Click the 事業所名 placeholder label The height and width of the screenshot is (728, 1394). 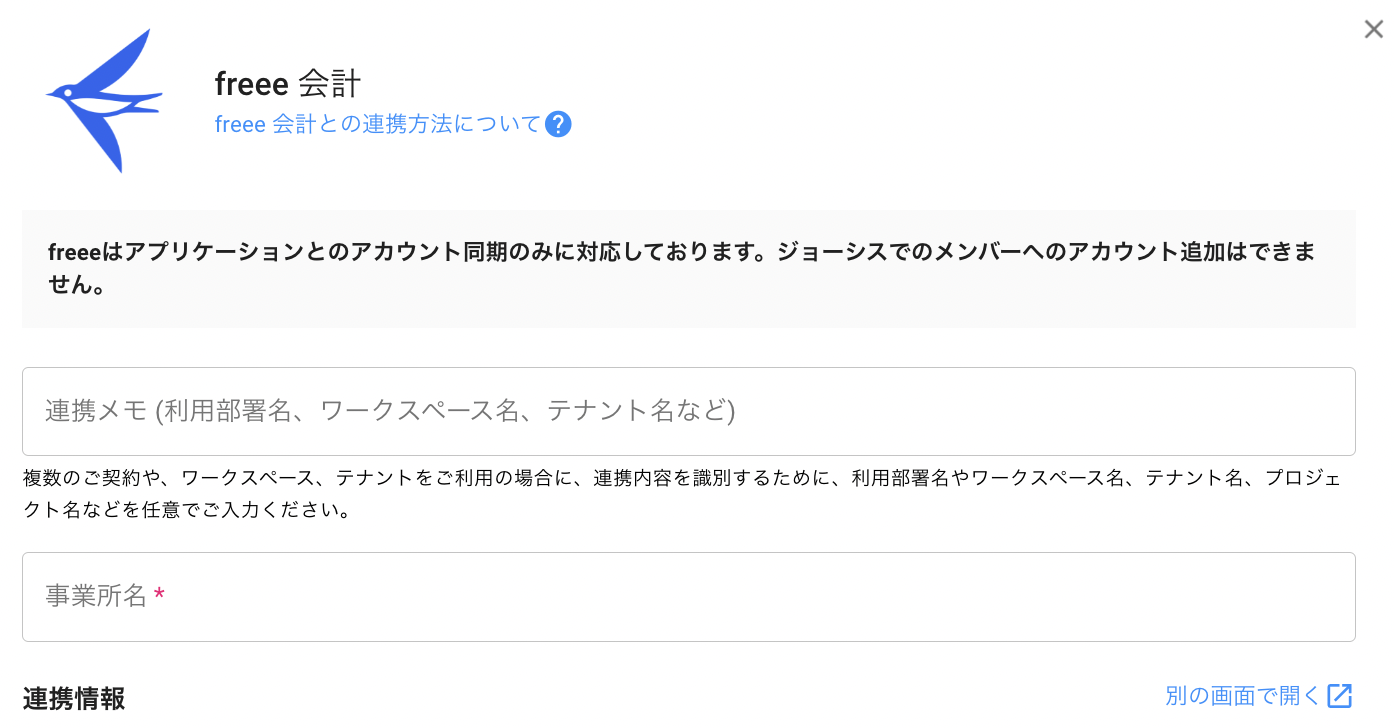click(x=96, y=597)
